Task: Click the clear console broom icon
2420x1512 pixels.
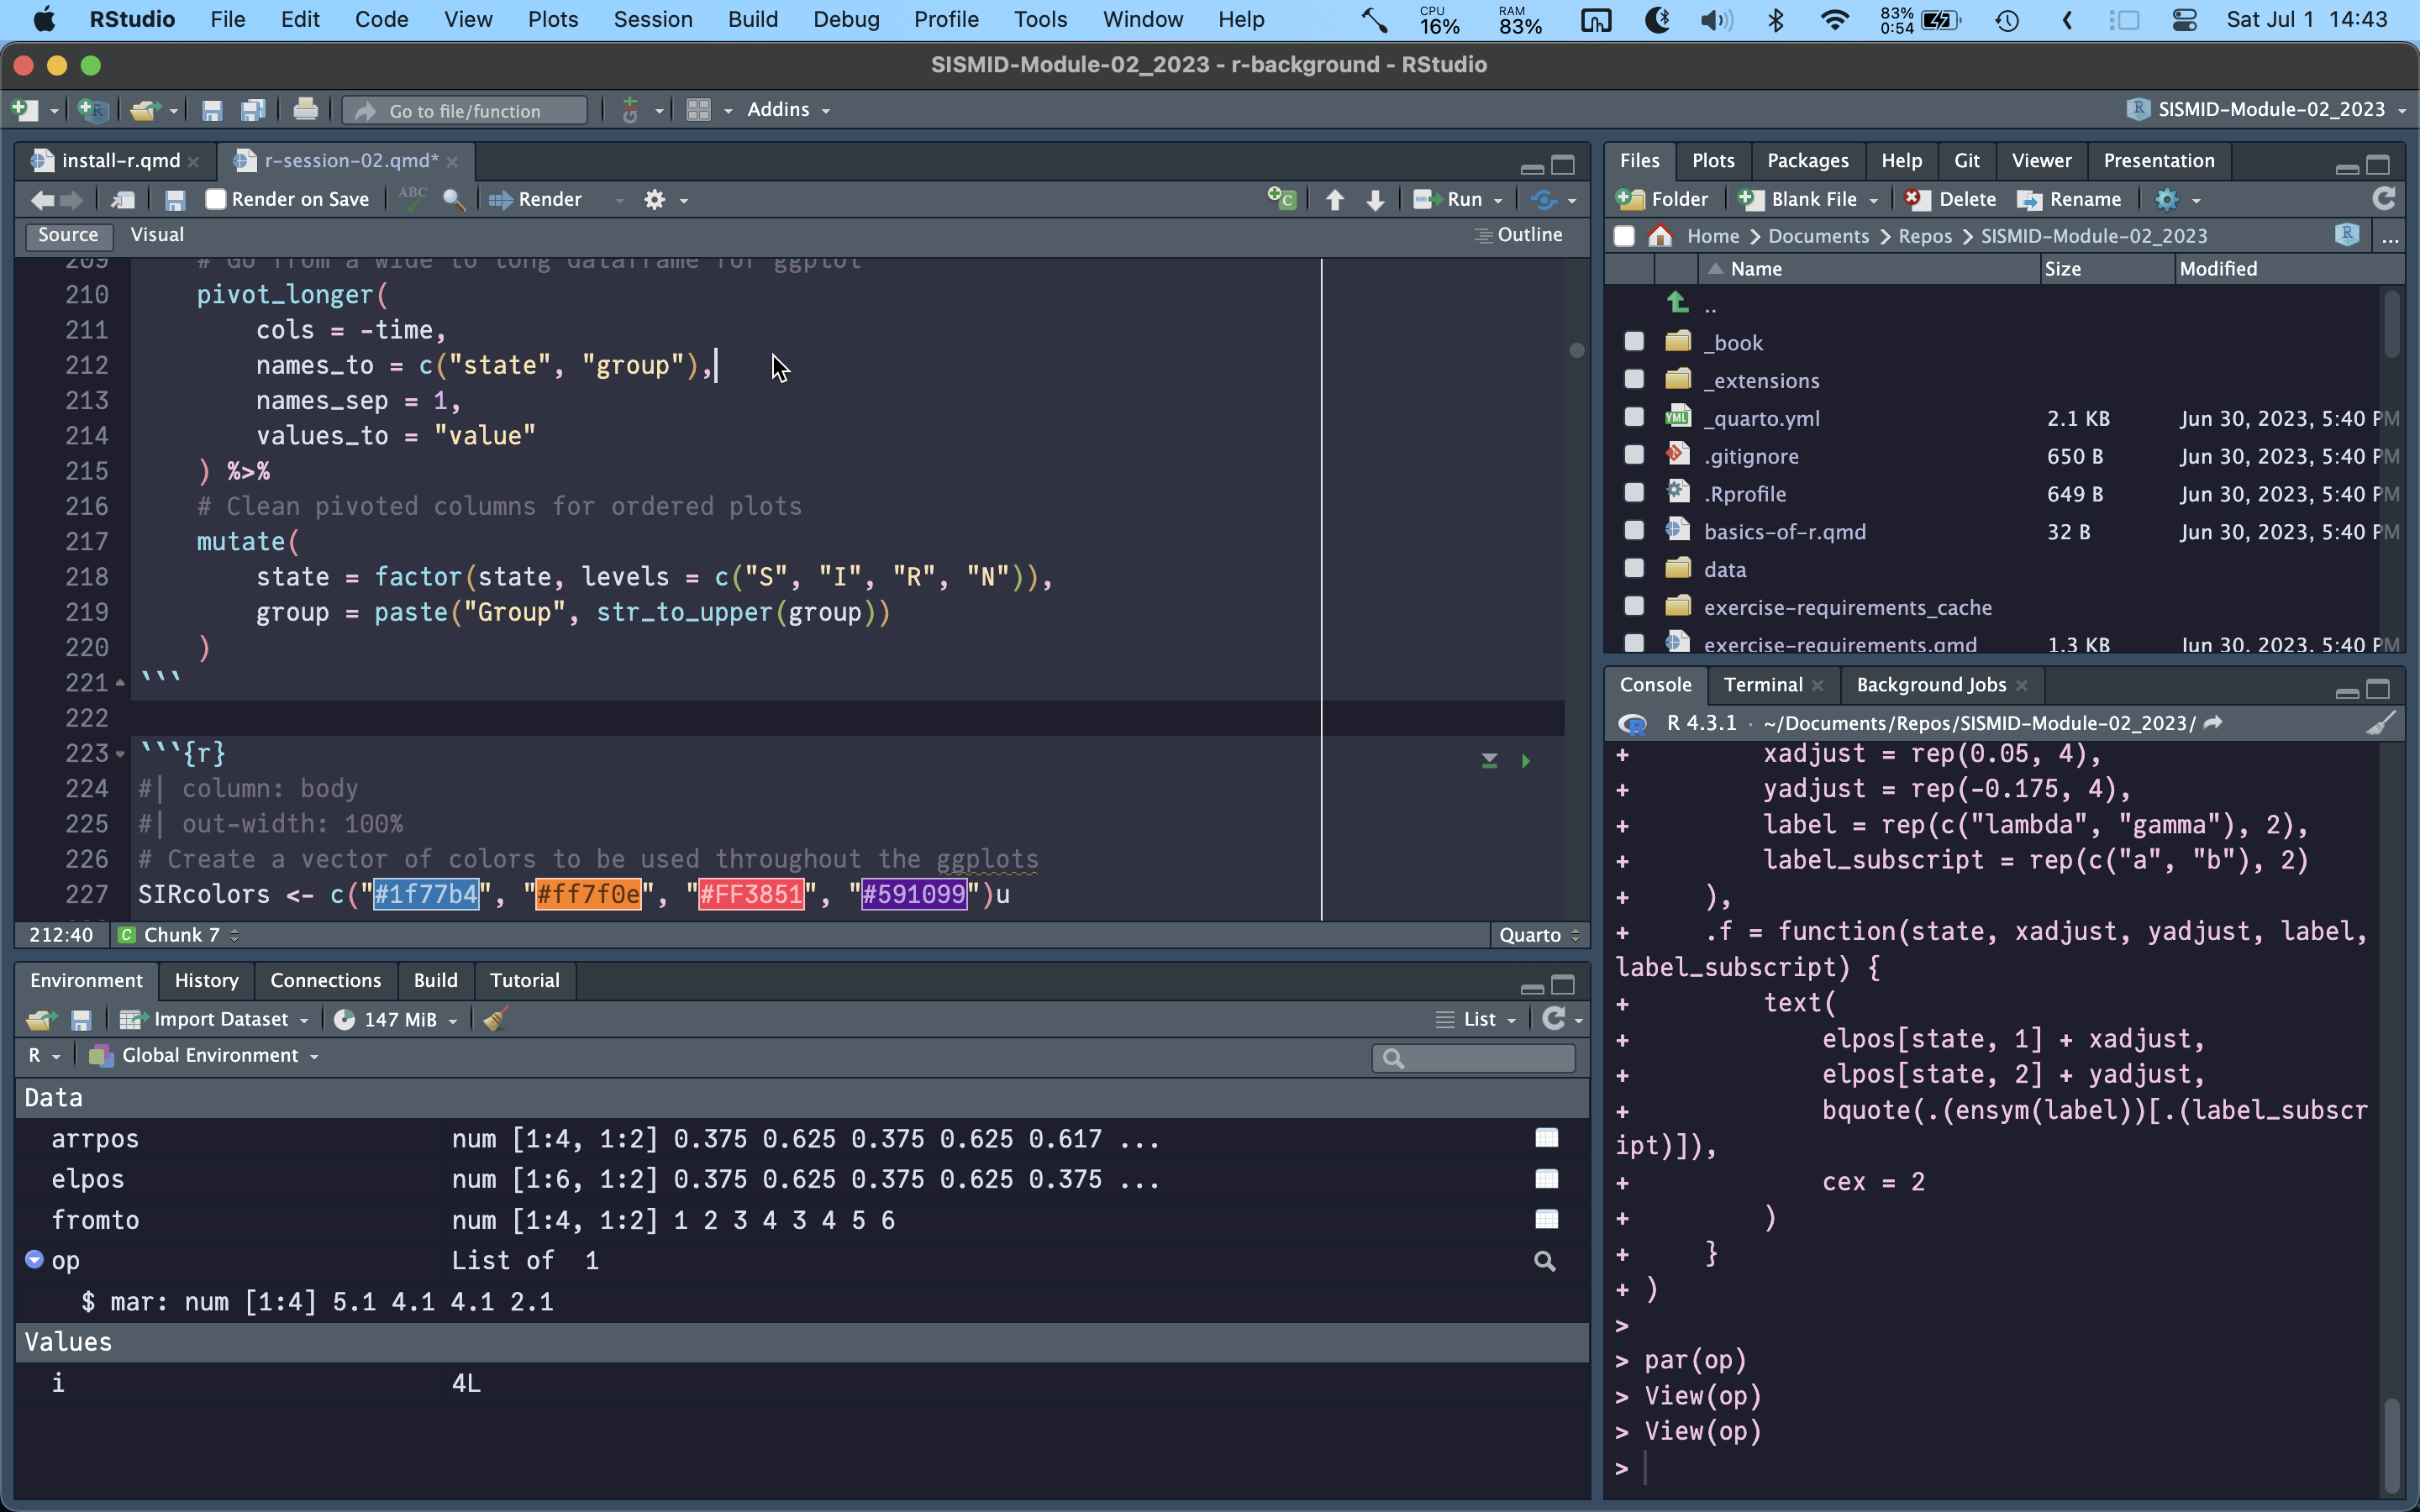Action: pos(2380,723)
